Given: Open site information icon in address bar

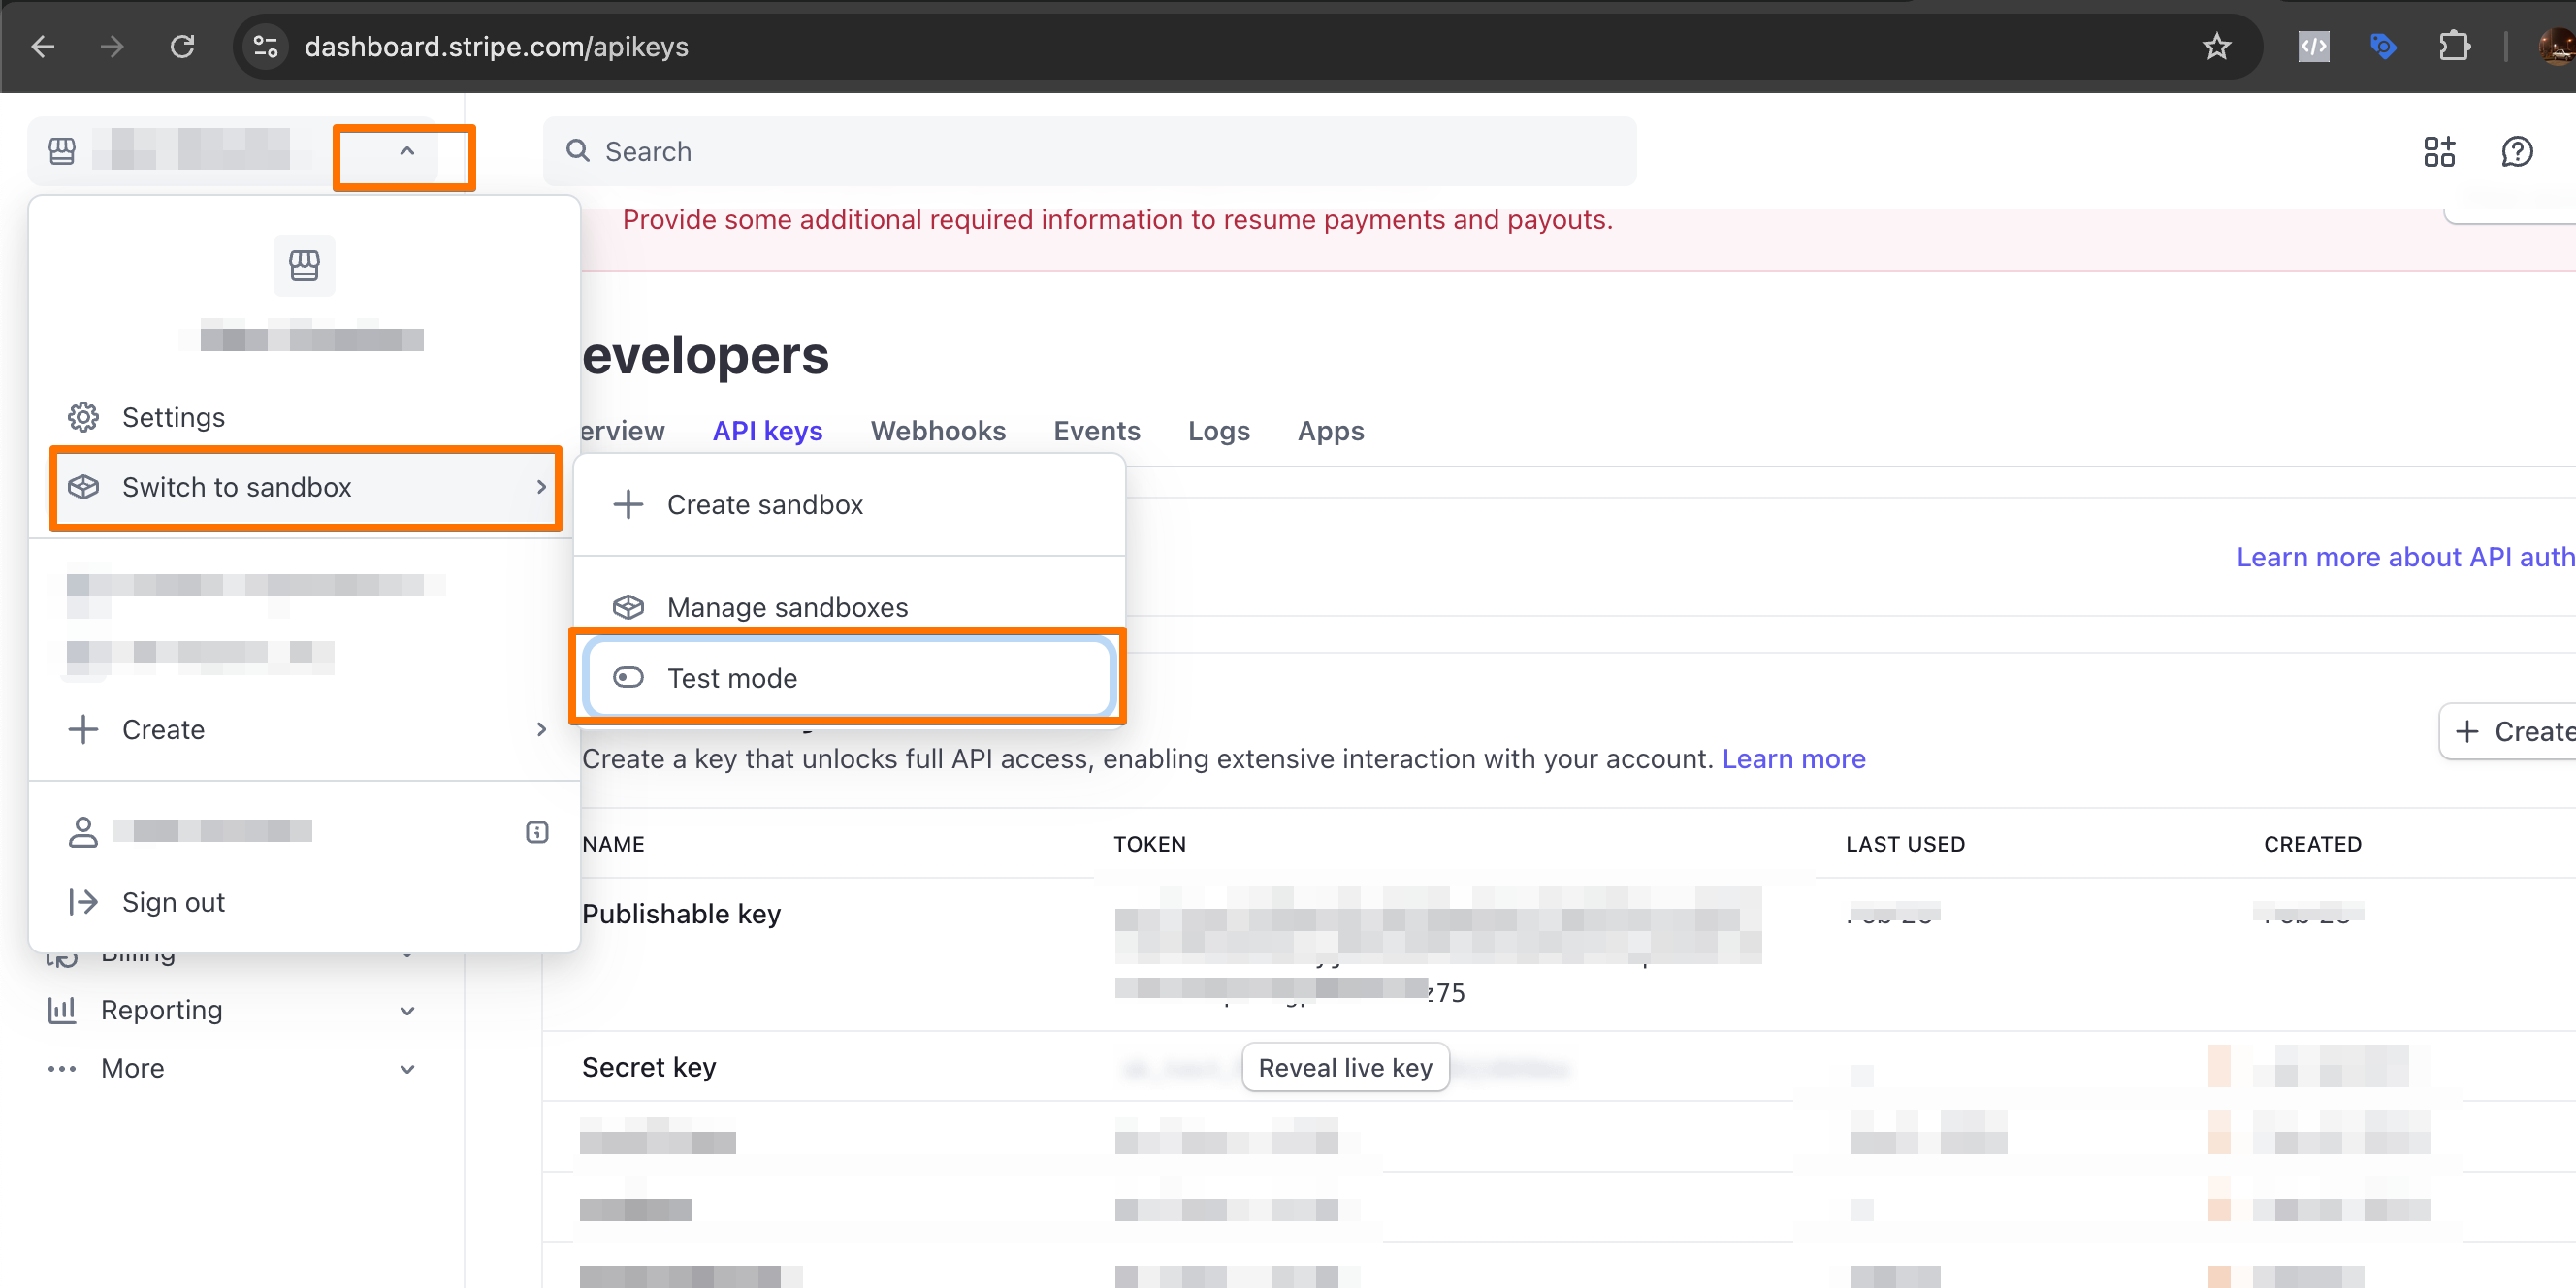Looking at the screenshot, I should pos(266,46).
